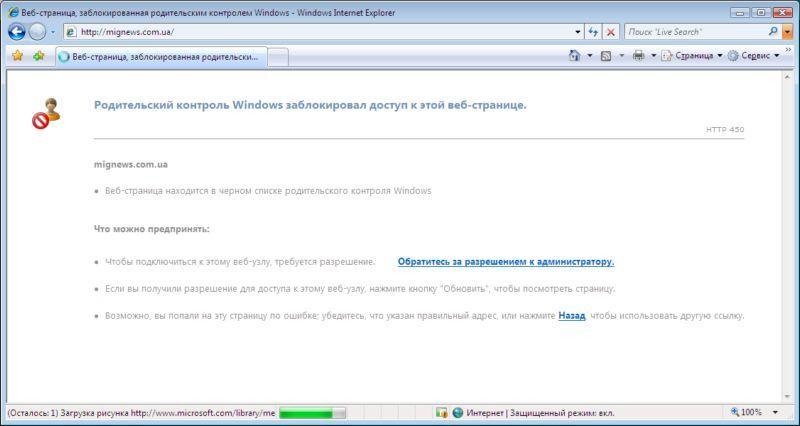Click the Home page icon

point(574,56)
